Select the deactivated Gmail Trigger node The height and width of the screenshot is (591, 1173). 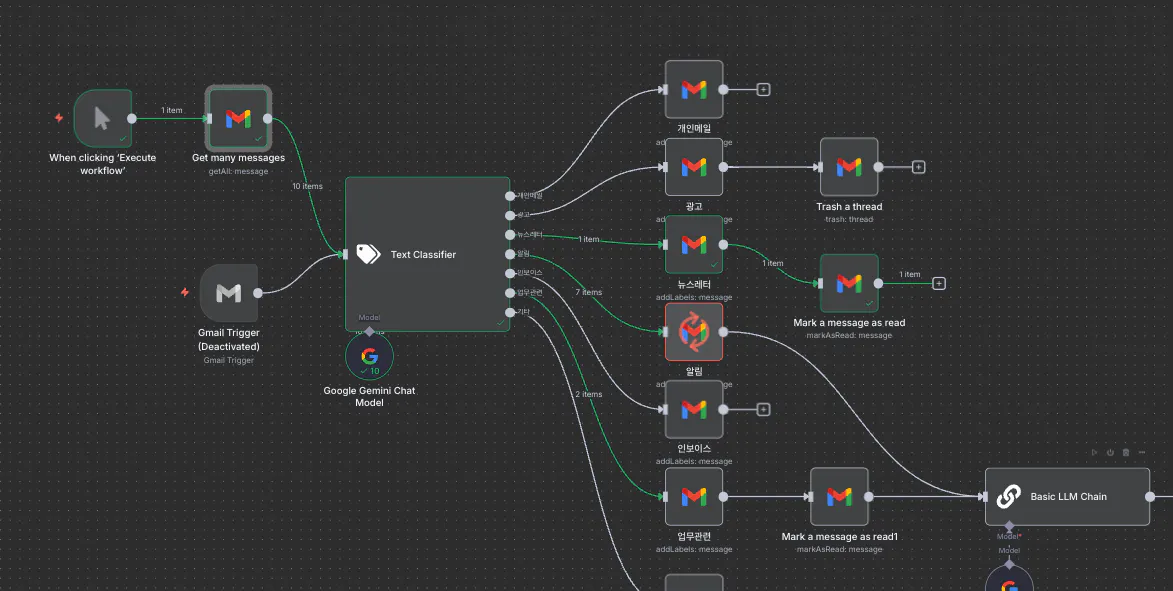coord(229,293)
